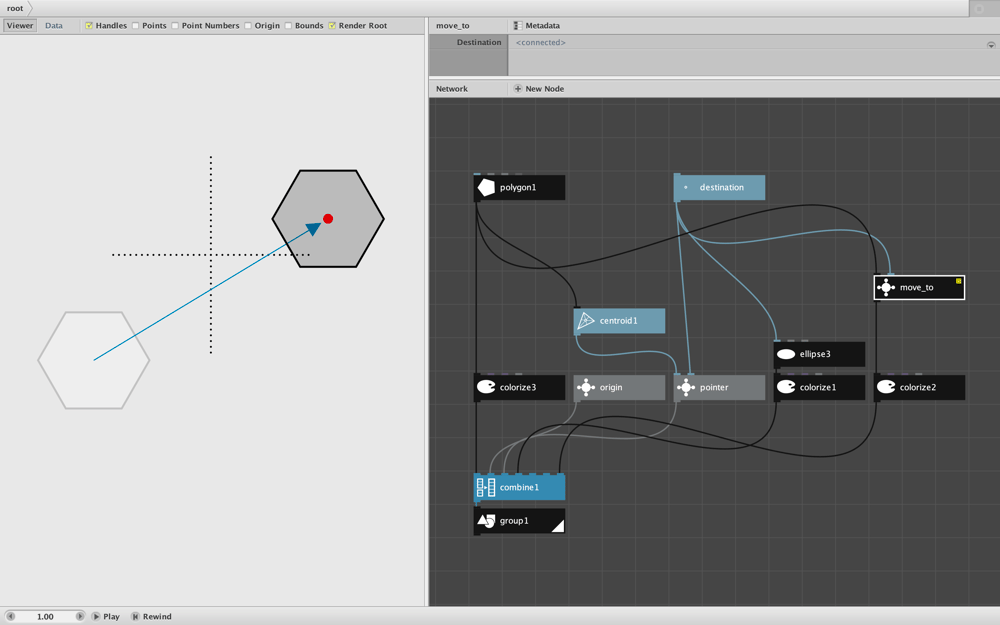Viewport: 1000px width, 625px height.
Task: Select the combine1 node's list icon
Action: pos(486,487)
